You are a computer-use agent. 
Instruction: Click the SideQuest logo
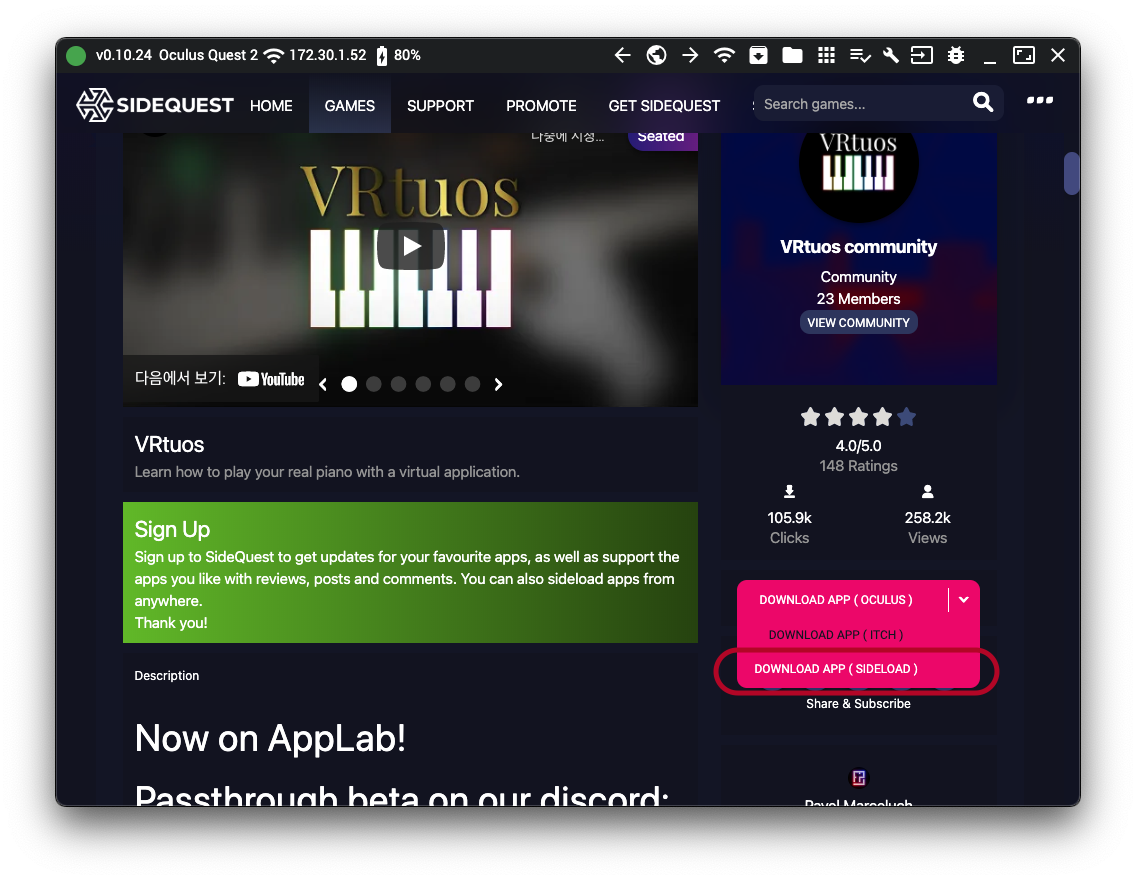tap(155, 105)
